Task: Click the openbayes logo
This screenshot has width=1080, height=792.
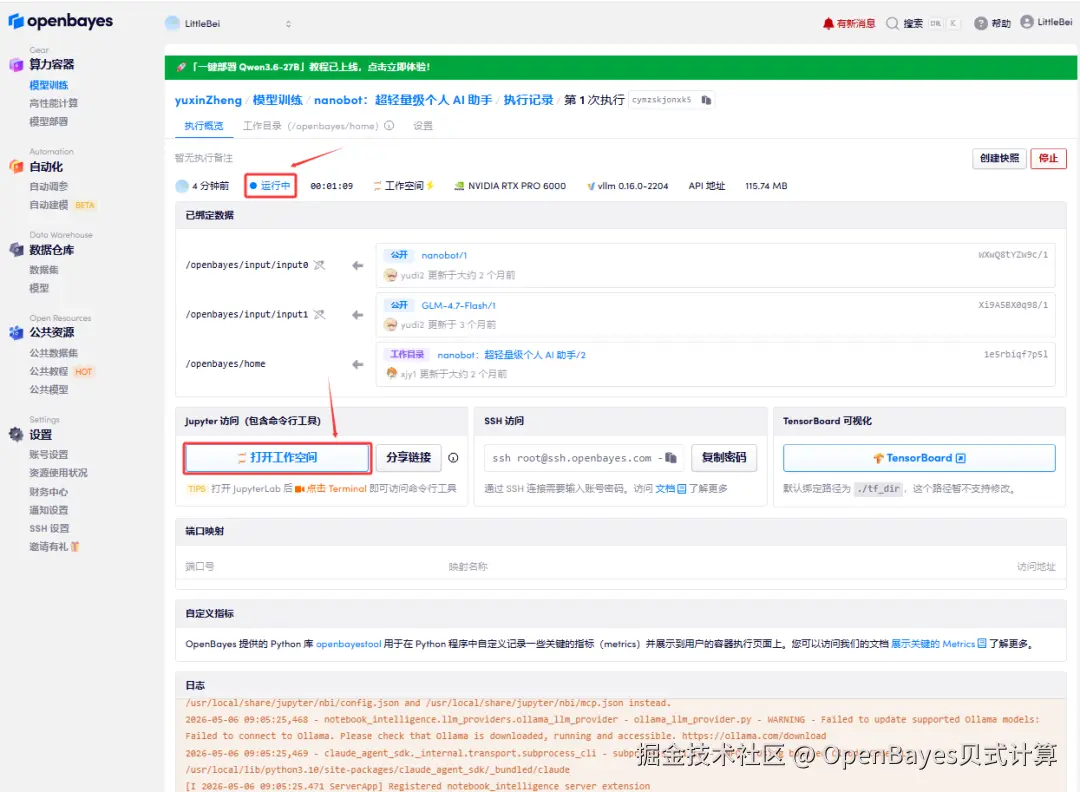Action: [x=61, y=21]
